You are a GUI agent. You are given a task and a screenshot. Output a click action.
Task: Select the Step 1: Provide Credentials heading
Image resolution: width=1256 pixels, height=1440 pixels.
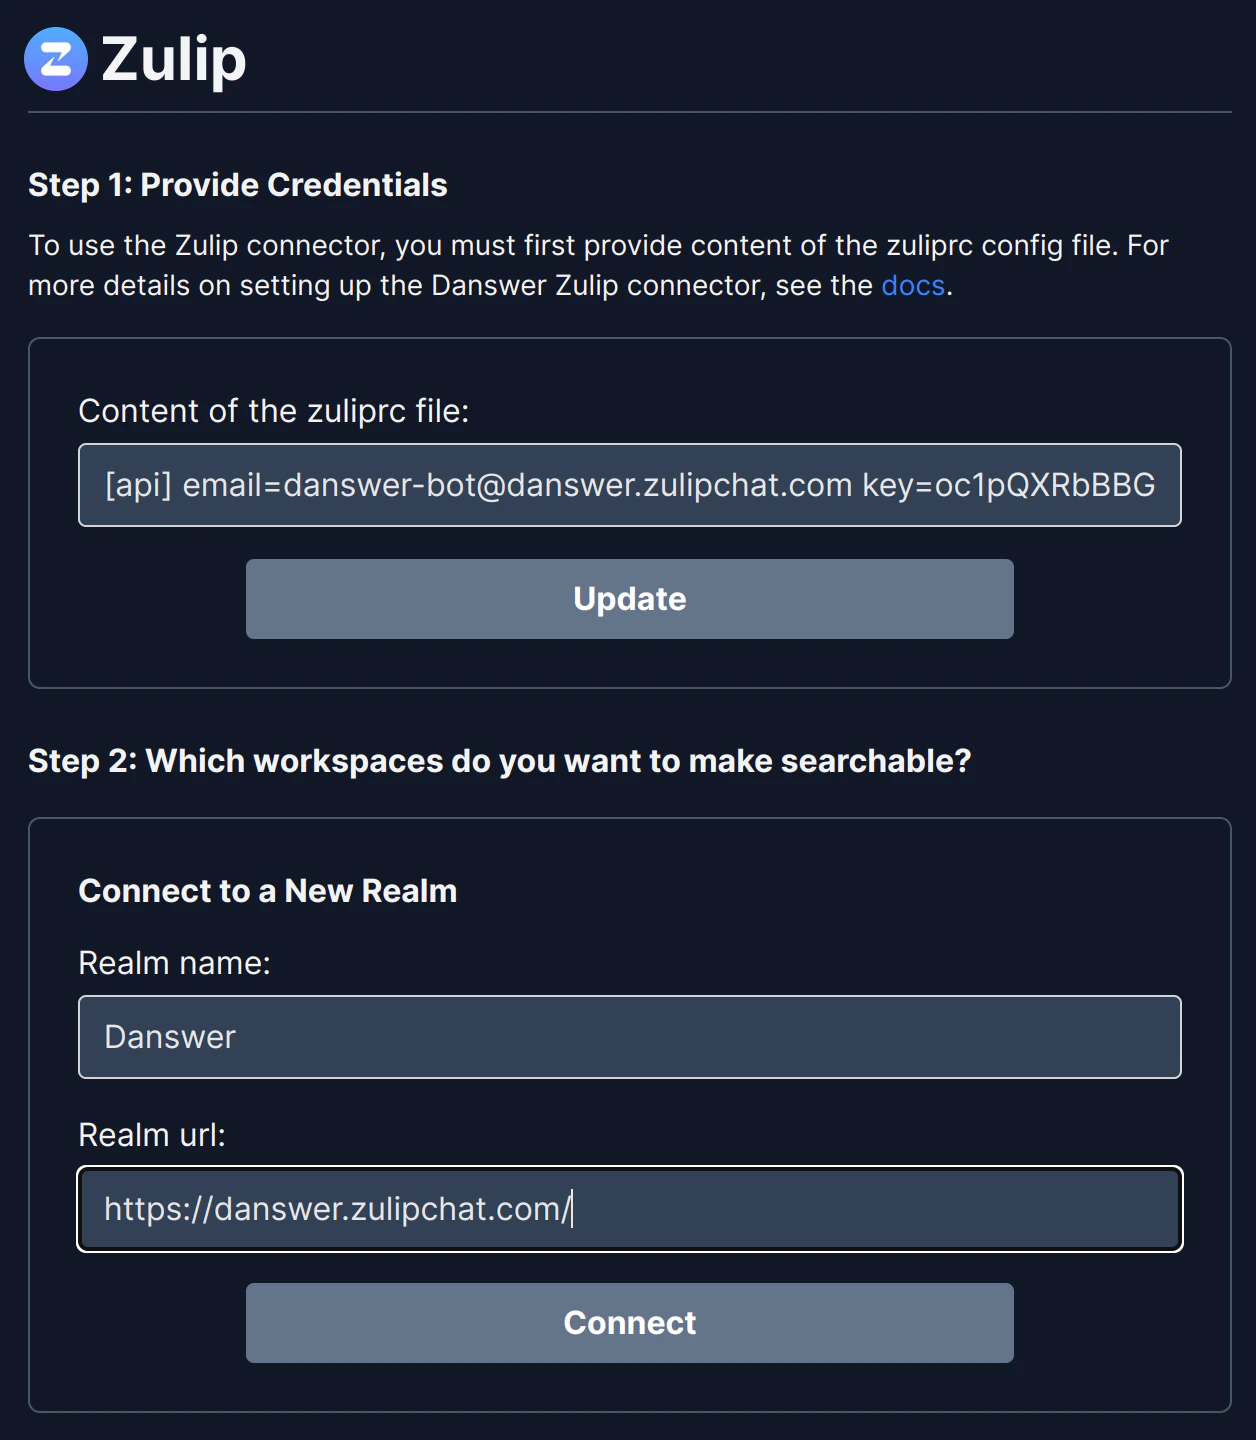click(238, 185)
